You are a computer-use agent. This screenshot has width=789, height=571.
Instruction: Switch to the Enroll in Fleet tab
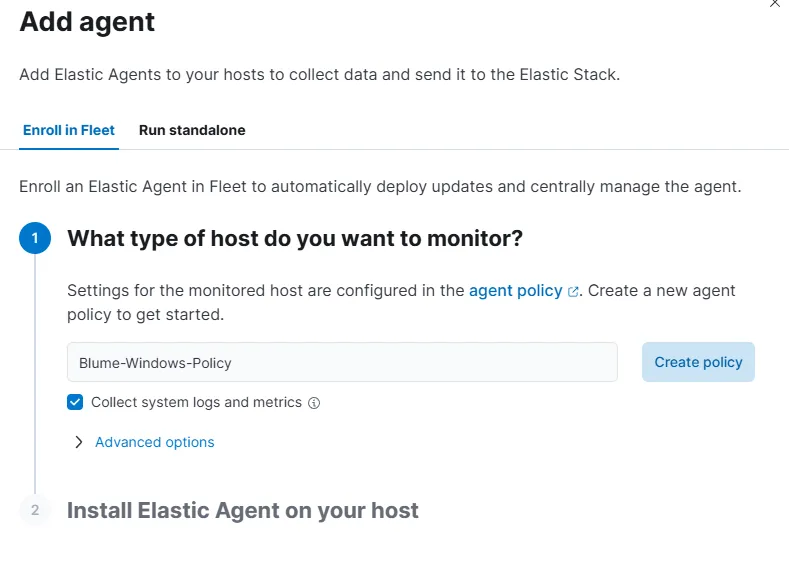69,130
